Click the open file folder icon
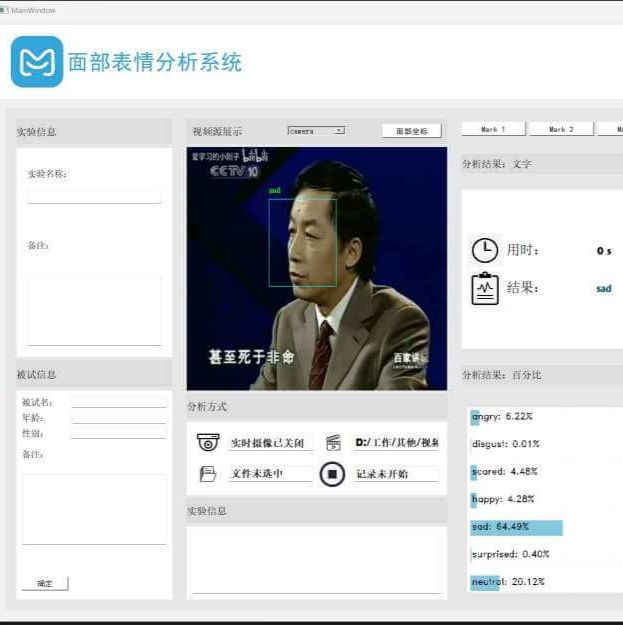 pos(207,474)
